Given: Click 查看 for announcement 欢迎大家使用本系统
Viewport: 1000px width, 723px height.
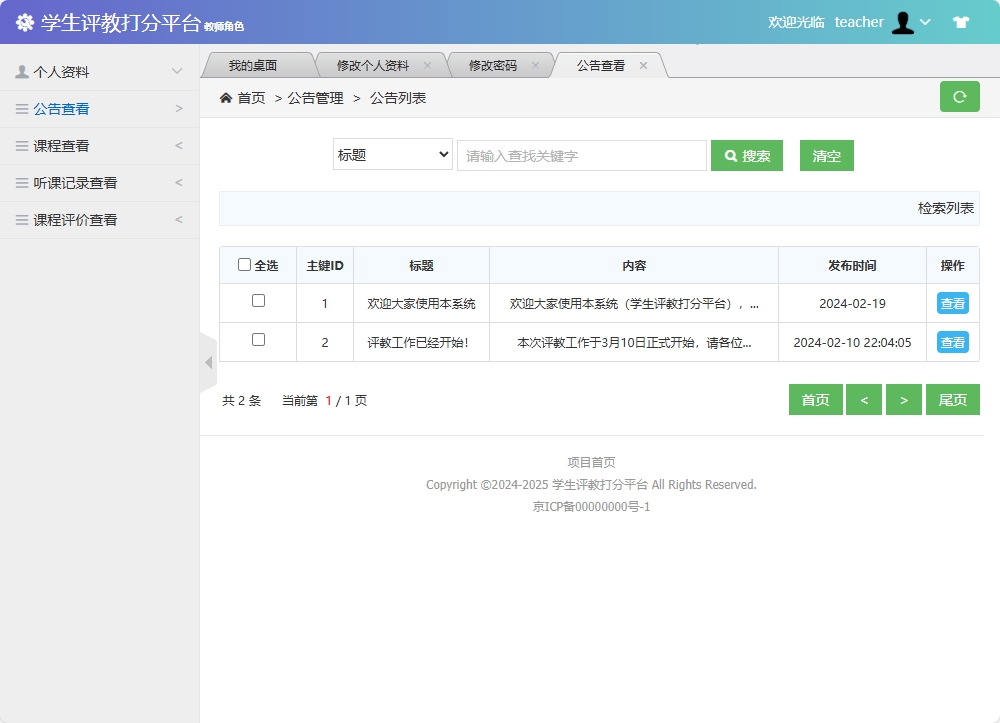Looking at the screenshot, I should [x=952, y=303].
